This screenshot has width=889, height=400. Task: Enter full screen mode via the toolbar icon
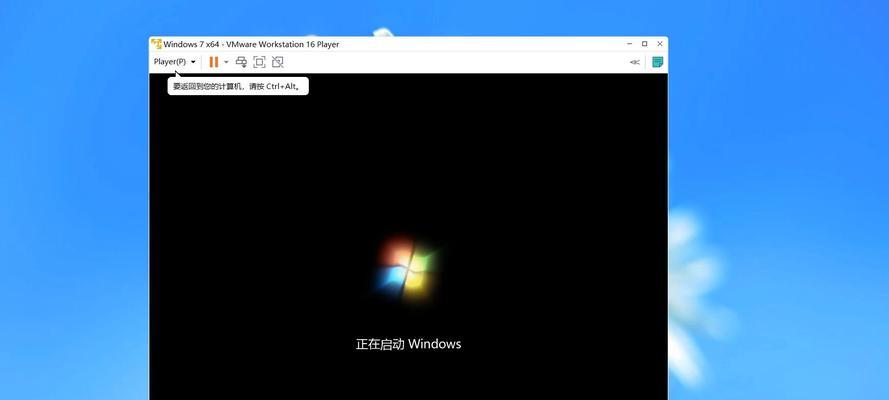[x=259, y=62]
